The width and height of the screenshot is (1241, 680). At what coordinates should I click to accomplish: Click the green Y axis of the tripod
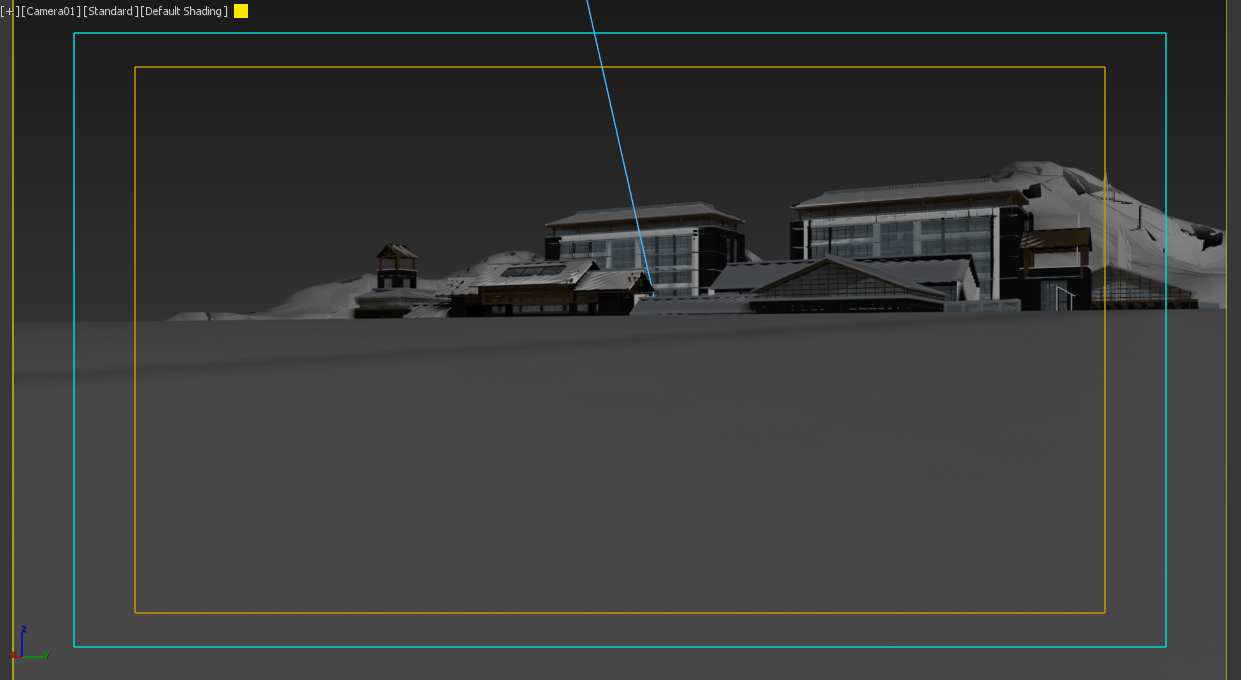(38, 656)
